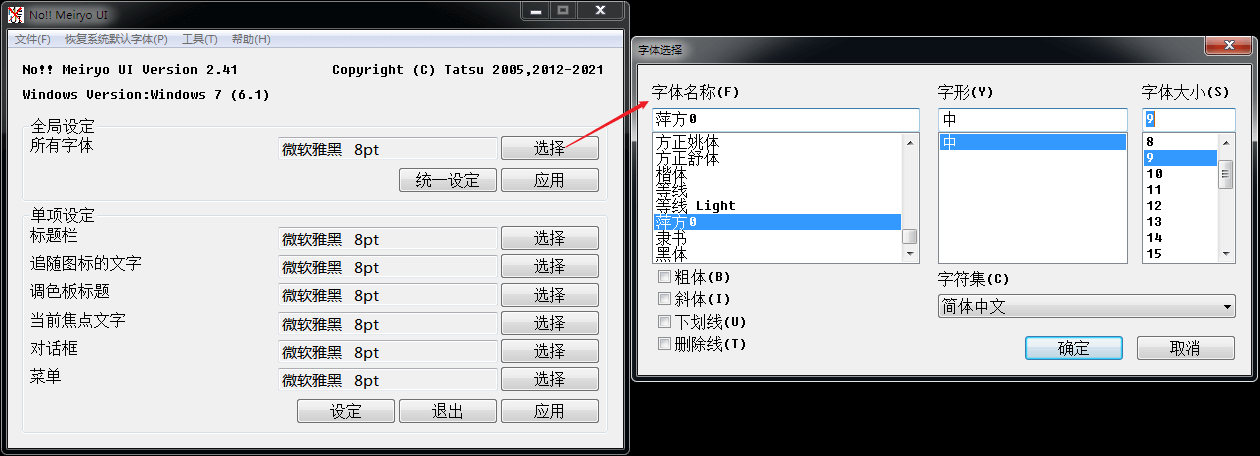Click the 所有字体 font display field

pyautogui.click(x=387, y=149)
